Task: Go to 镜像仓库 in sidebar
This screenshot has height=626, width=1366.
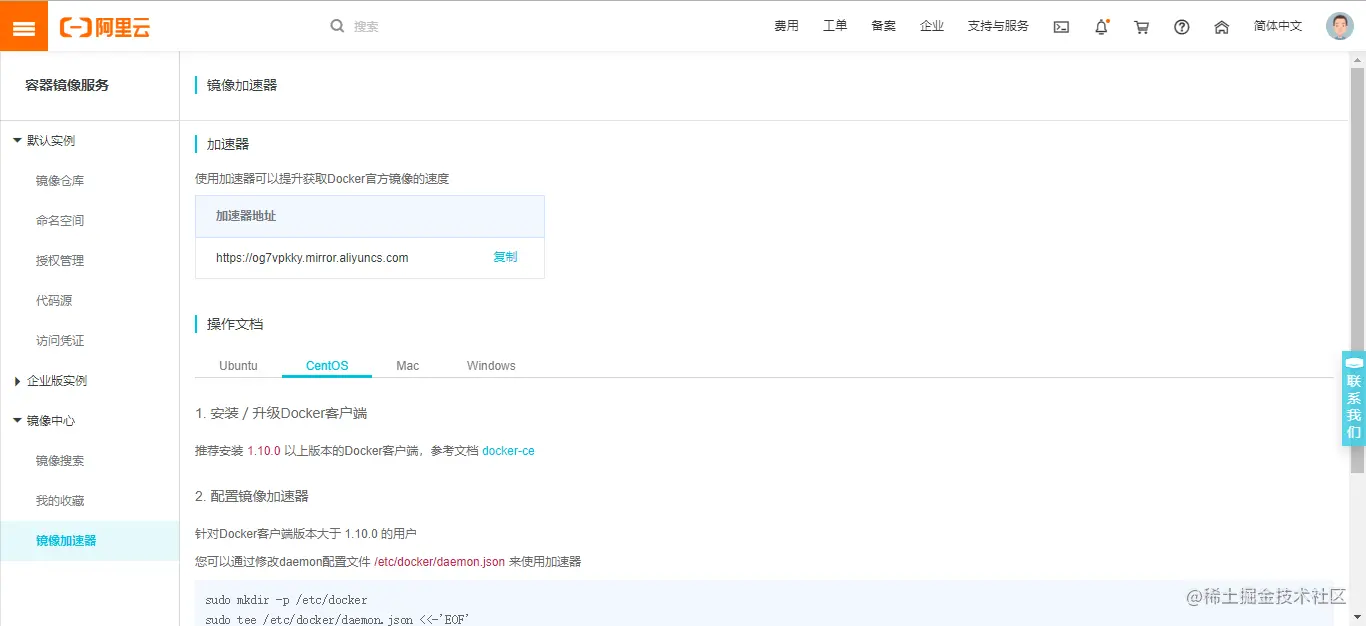Action: tap(60, 181)
